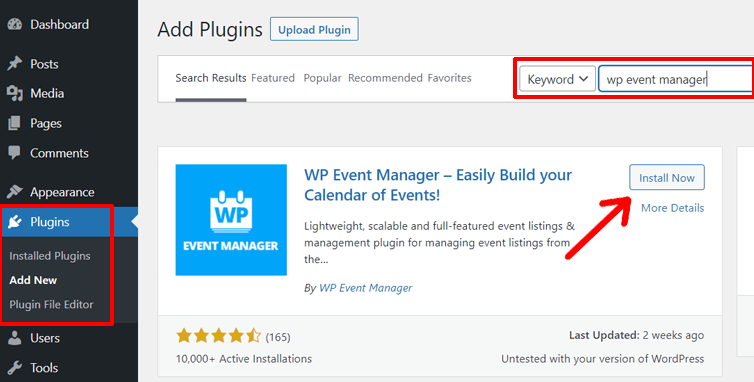Click the Tools wrench icon

14,368
